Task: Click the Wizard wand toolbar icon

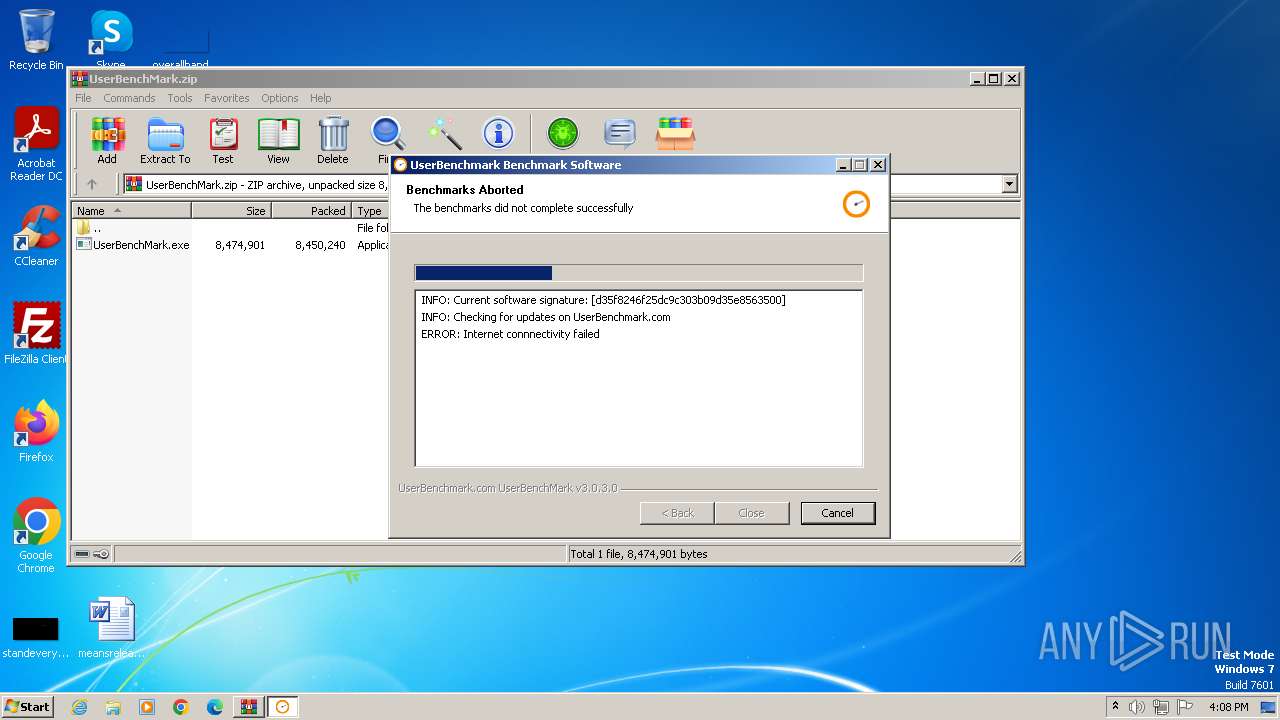Action: [x=444, y=133]
